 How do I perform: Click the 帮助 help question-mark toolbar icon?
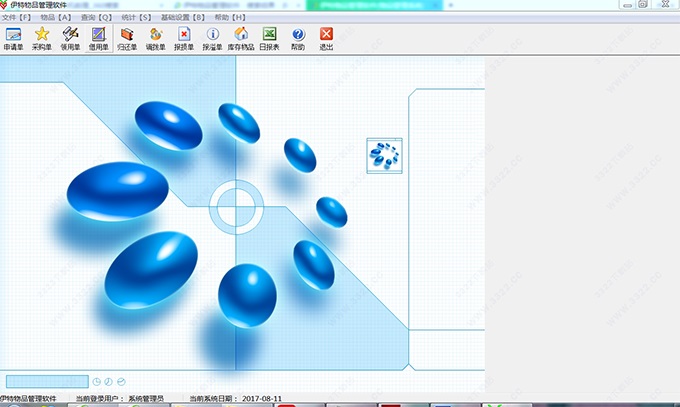298,39
